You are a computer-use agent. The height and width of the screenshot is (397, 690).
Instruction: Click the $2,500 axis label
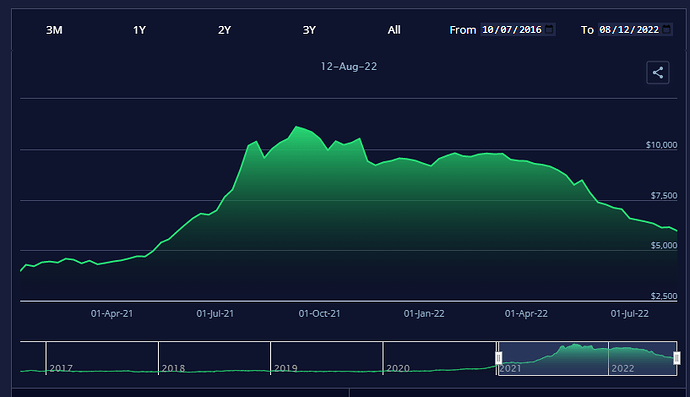664,296
